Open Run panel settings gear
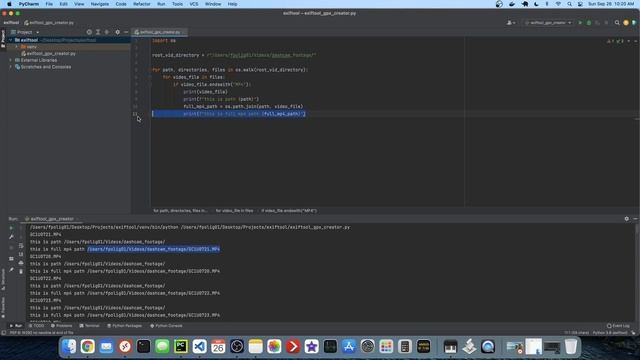The height and width of the screenshot is (360, 640). tap(627, 219)
